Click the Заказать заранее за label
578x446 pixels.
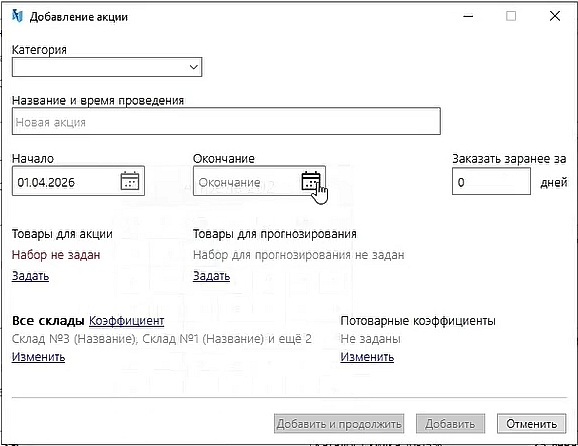[x=509, y=158]
